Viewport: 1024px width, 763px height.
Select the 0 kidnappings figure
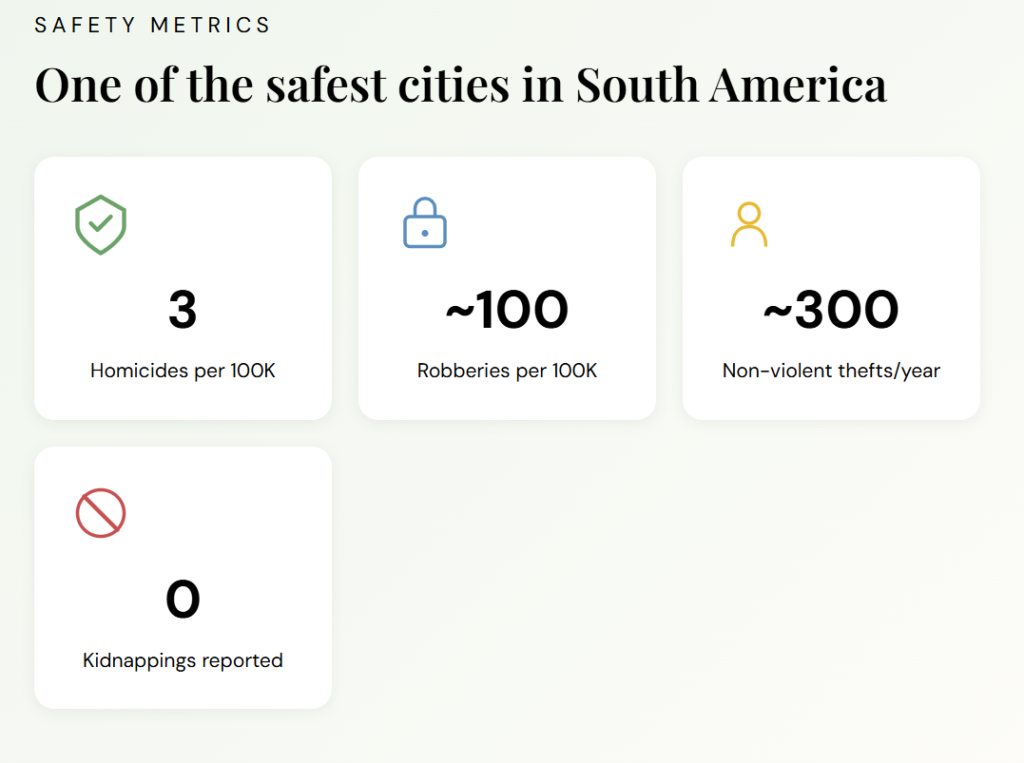[183, 600]
